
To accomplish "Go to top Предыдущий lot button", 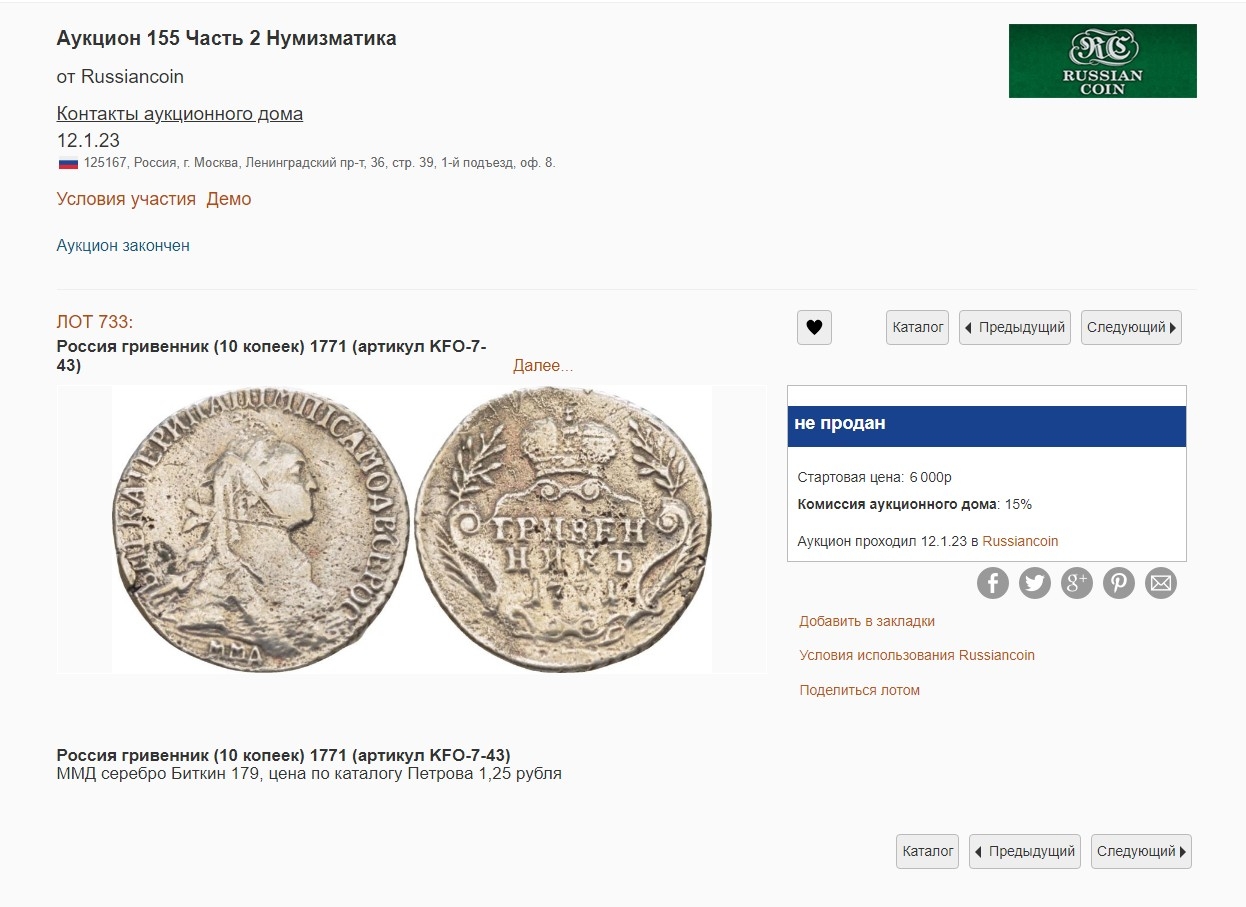I will point(1014,327).
